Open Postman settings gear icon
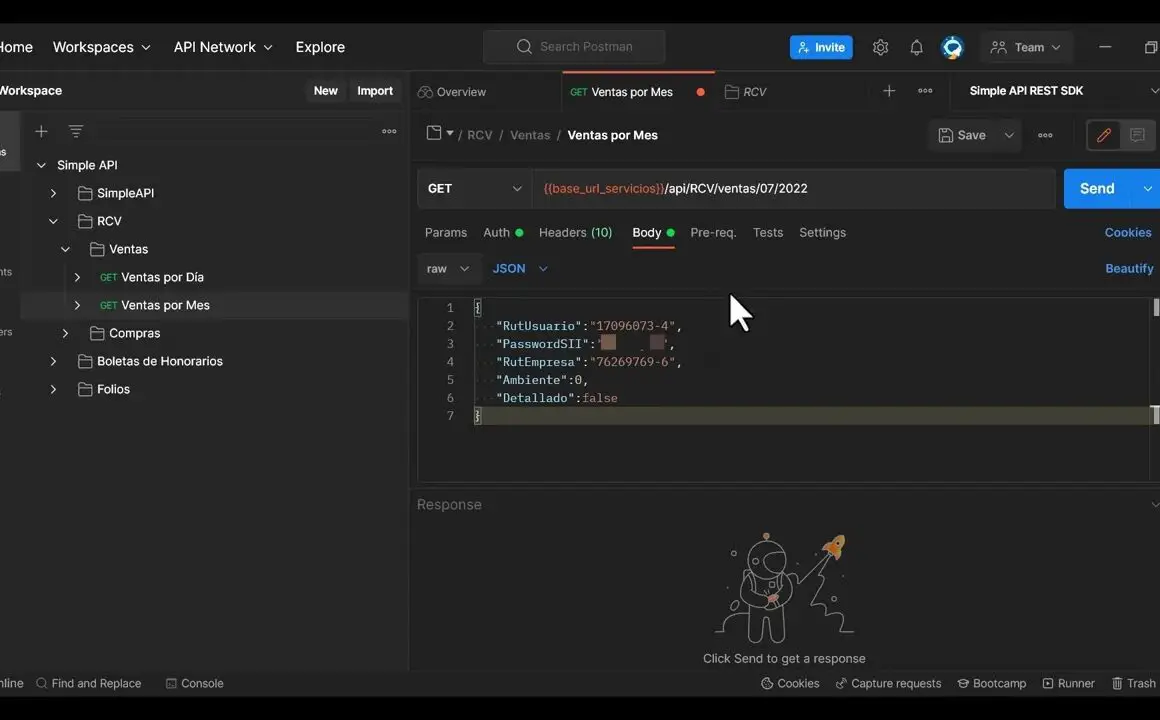This screenshot has width=1160, height=720. pos(880,47)
